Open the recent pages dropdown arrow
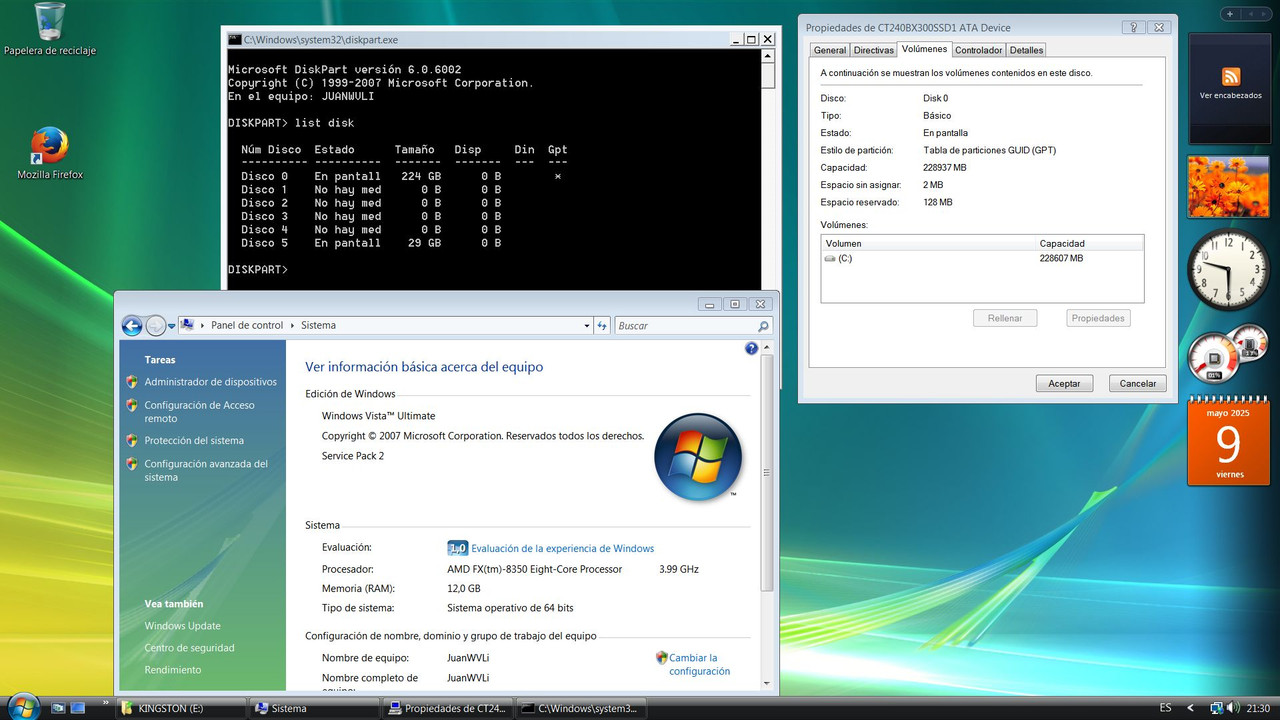This screenshot has height=720, width=1280. point(172,326)
